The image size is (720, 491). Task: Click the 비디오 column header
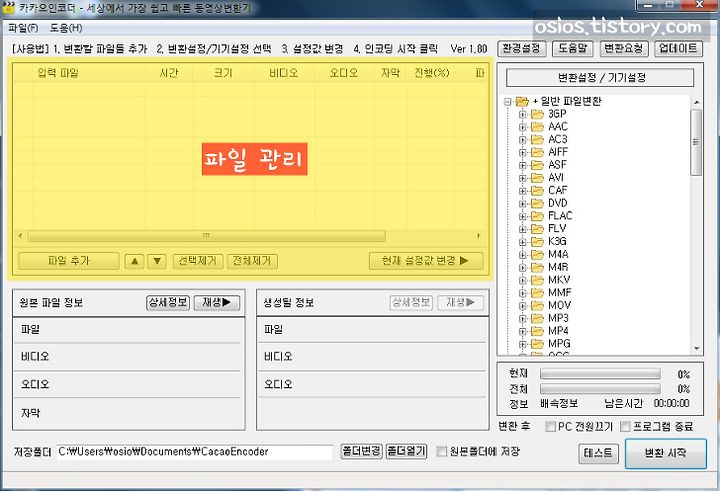click(x=283, y=73)
